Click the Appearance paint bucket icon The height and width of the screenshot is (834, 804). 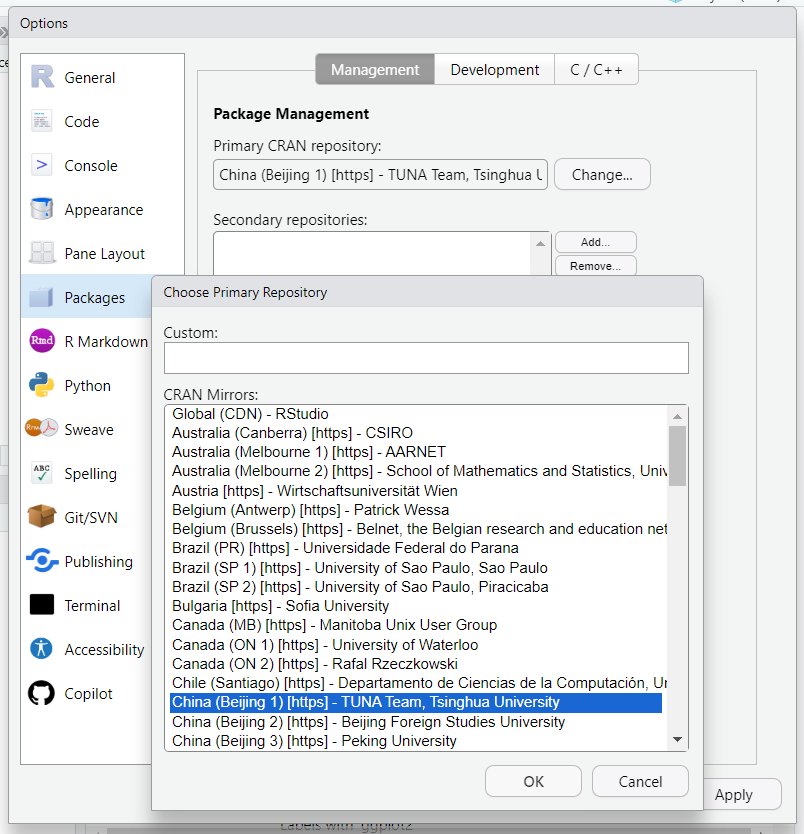[x=42, y=210]
